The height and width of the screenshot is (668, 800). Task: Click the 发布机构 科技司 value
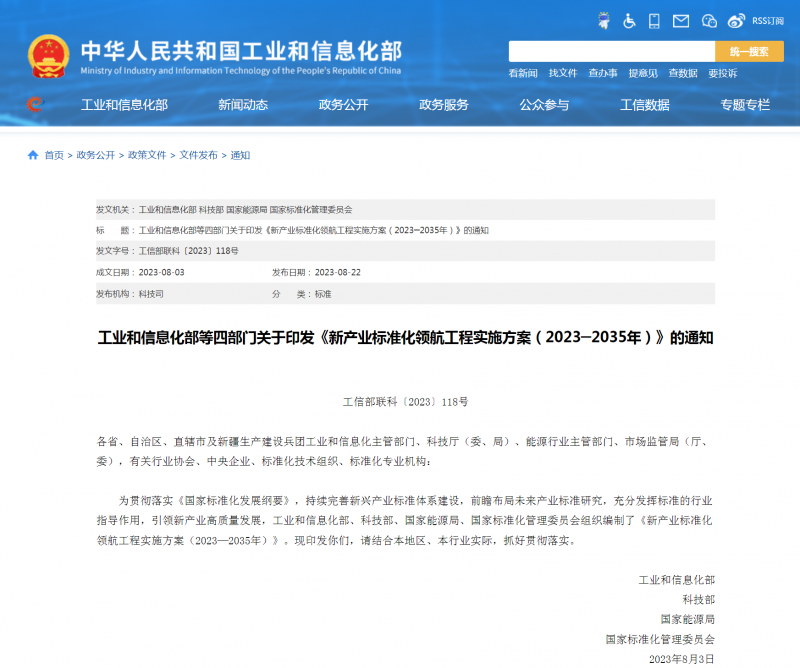coord(151,294)
